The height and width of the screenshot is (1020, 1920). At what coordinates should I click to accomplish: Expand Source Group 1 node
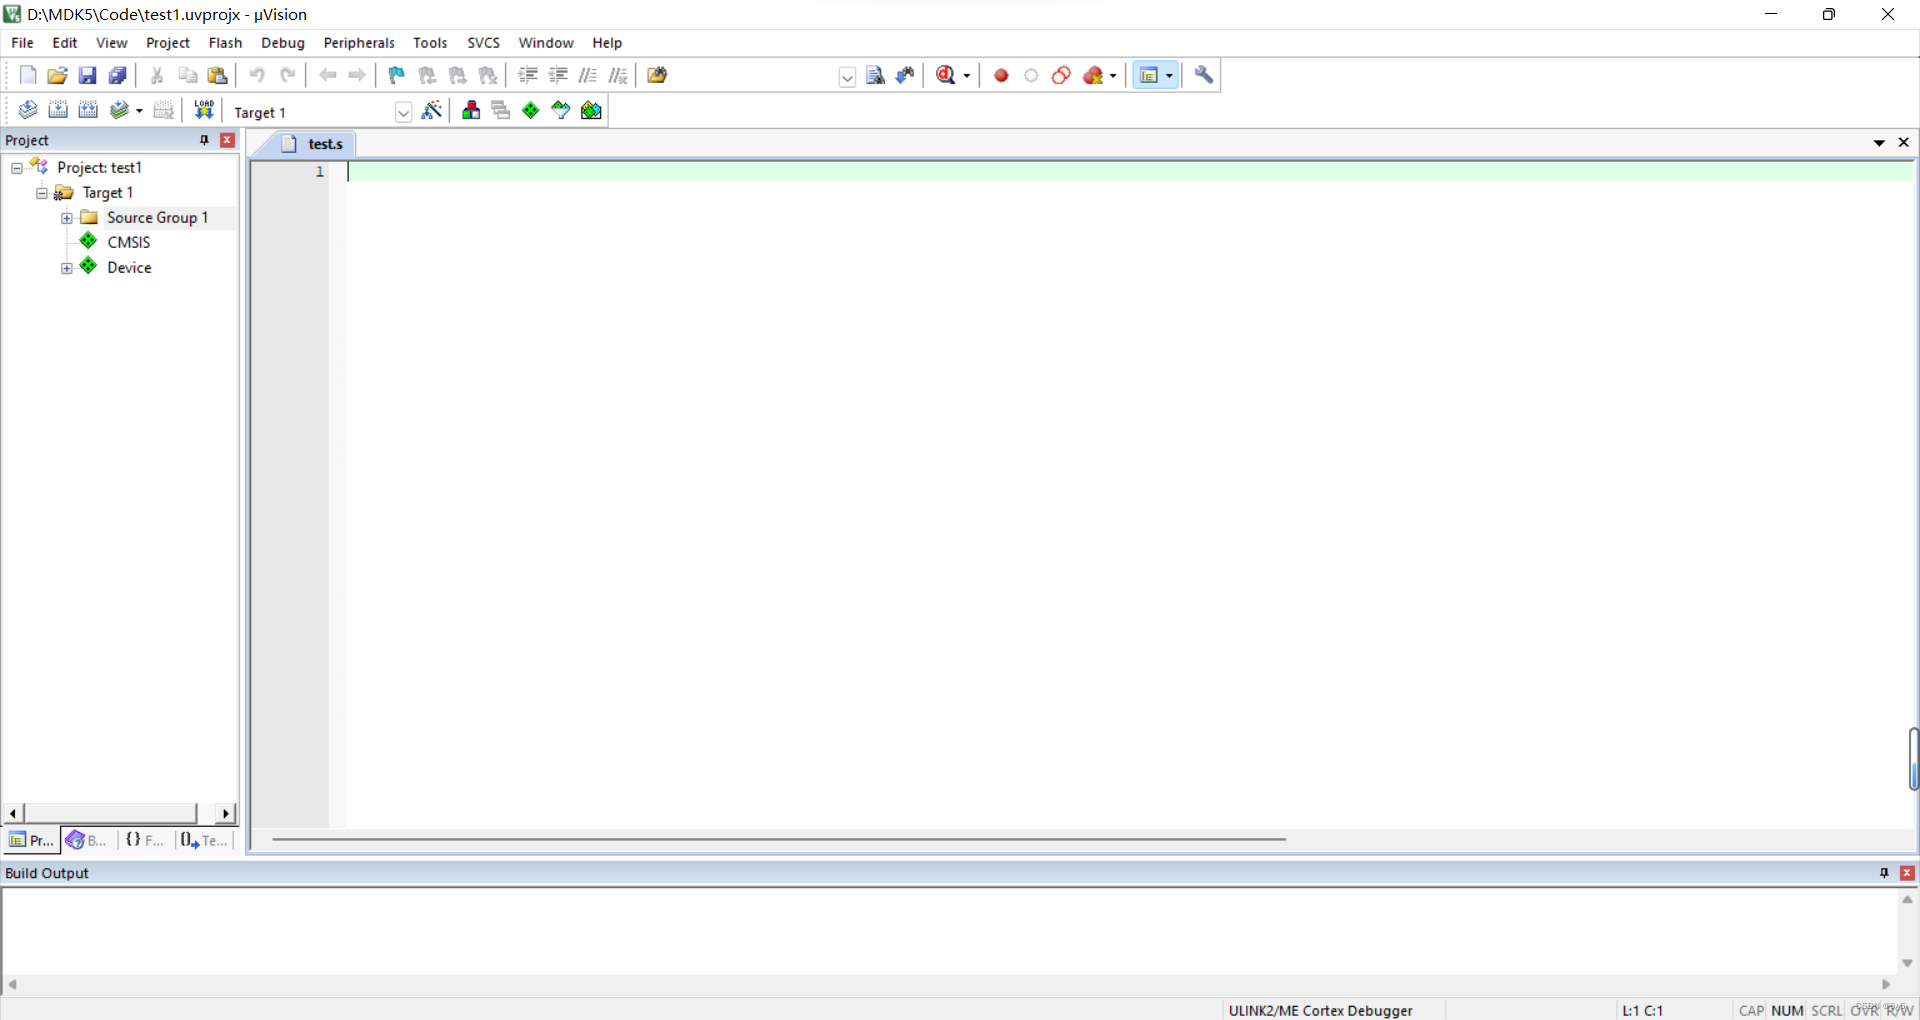pyautogui.click(x=67, y=218)
